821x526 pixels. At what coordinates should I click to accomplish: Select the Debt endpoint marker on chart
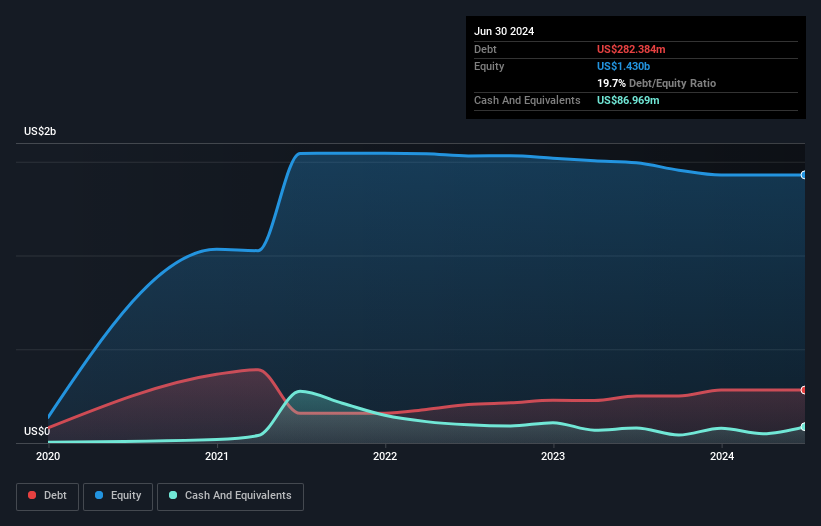(804, 390)
